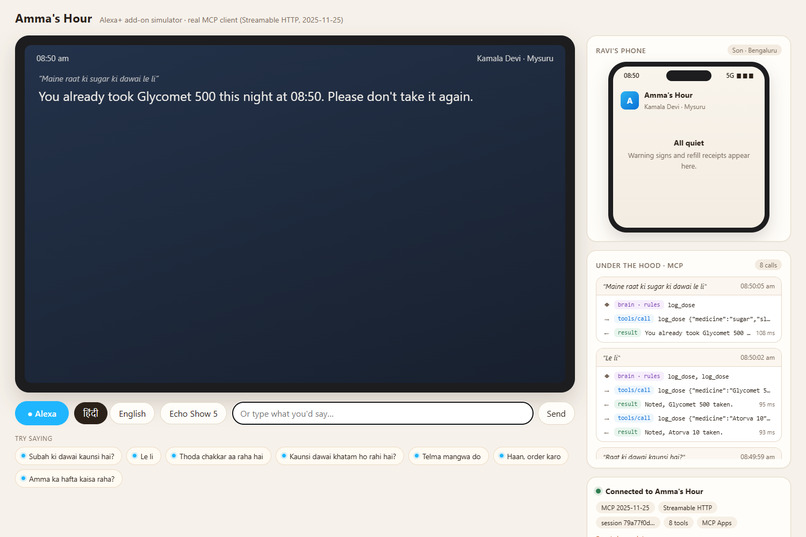The image size is (806, 537).
Task: Select the 'Le li' suggestion chip
Action: (x=143, y=456)
